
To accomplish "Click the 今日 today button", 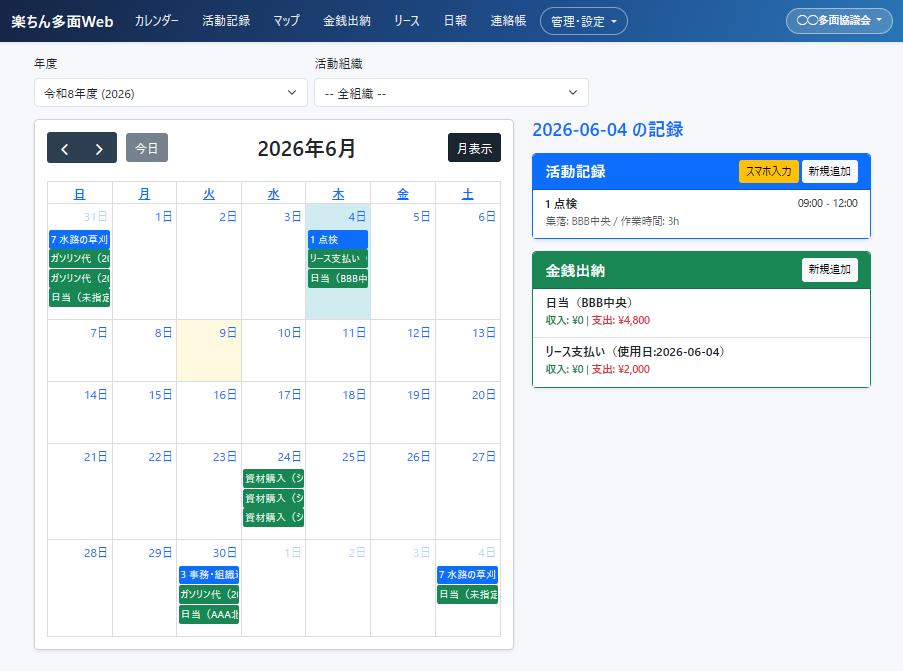I will click(147, 148).
